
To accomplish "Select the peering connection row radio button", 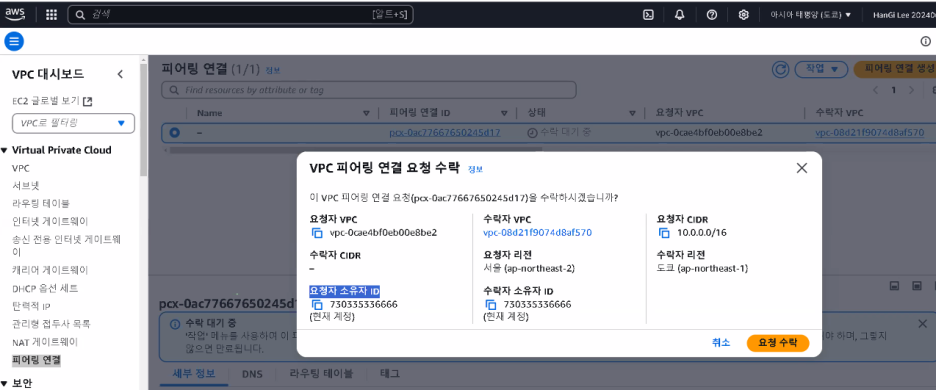I will pos(174,133).
